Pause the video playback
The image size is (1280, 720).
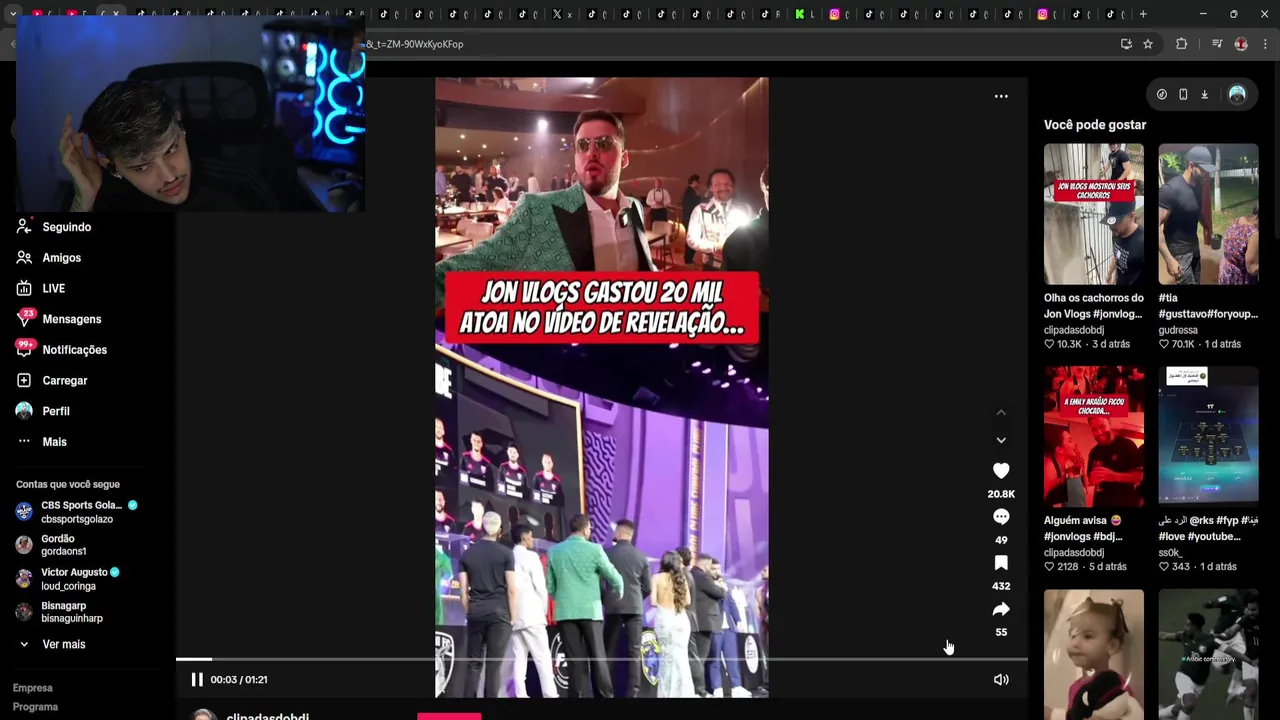coord(197,680)
